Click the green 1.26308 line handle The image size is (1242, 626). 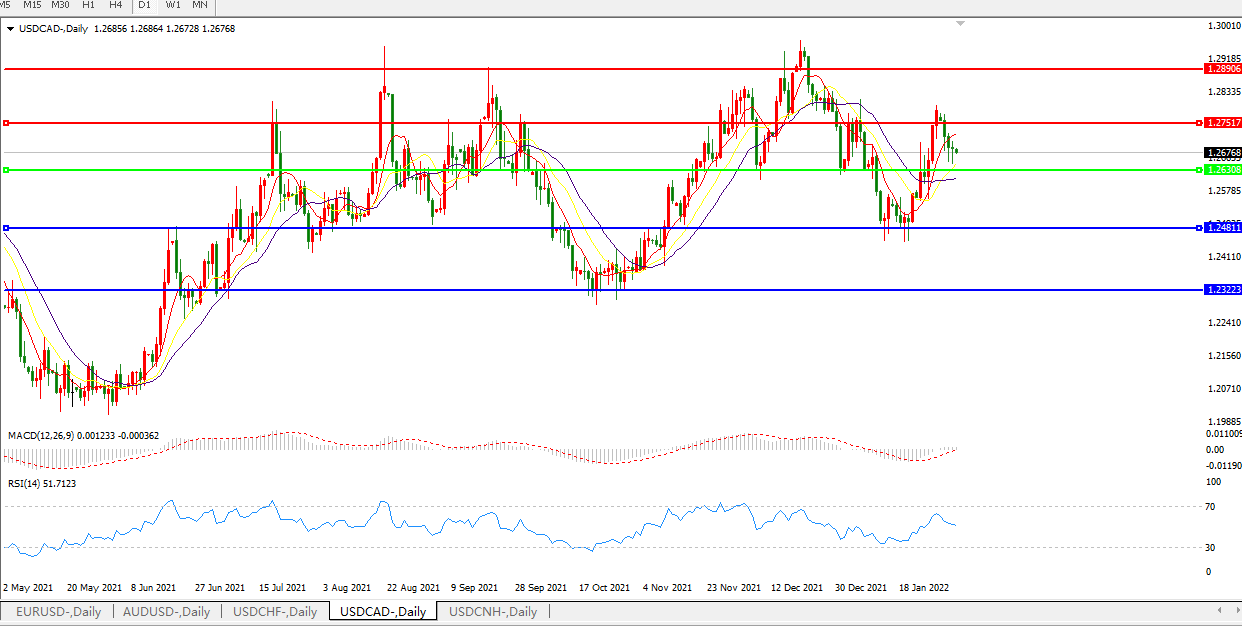tap(7, 170)
